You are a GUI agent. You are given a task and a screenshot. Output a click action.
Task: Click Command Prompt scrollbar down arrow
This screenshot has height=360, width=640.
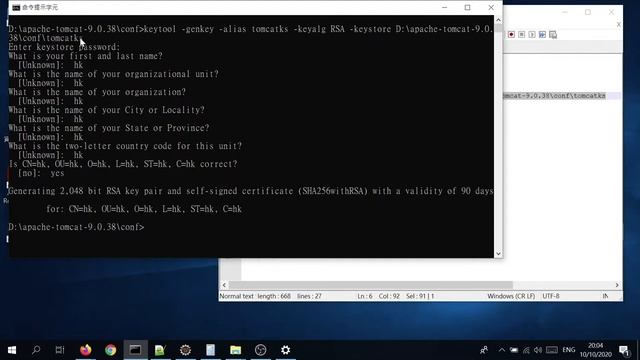tap(498, 253)
